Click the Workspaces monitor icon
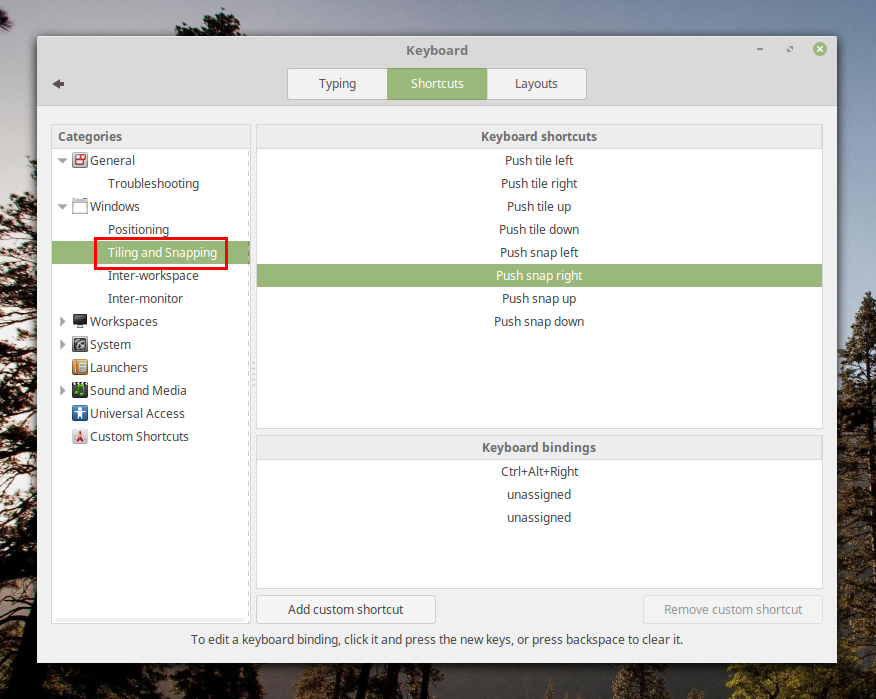 pyautogui.click(x=80, y=322)
